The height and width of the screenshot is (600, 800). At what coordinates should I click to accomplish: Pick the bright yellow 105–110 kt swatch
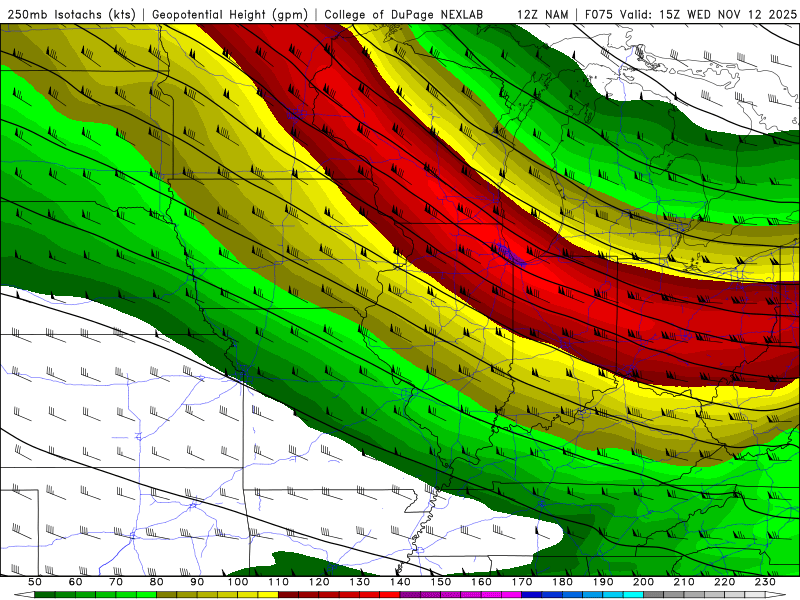click(x=268, y=594)
